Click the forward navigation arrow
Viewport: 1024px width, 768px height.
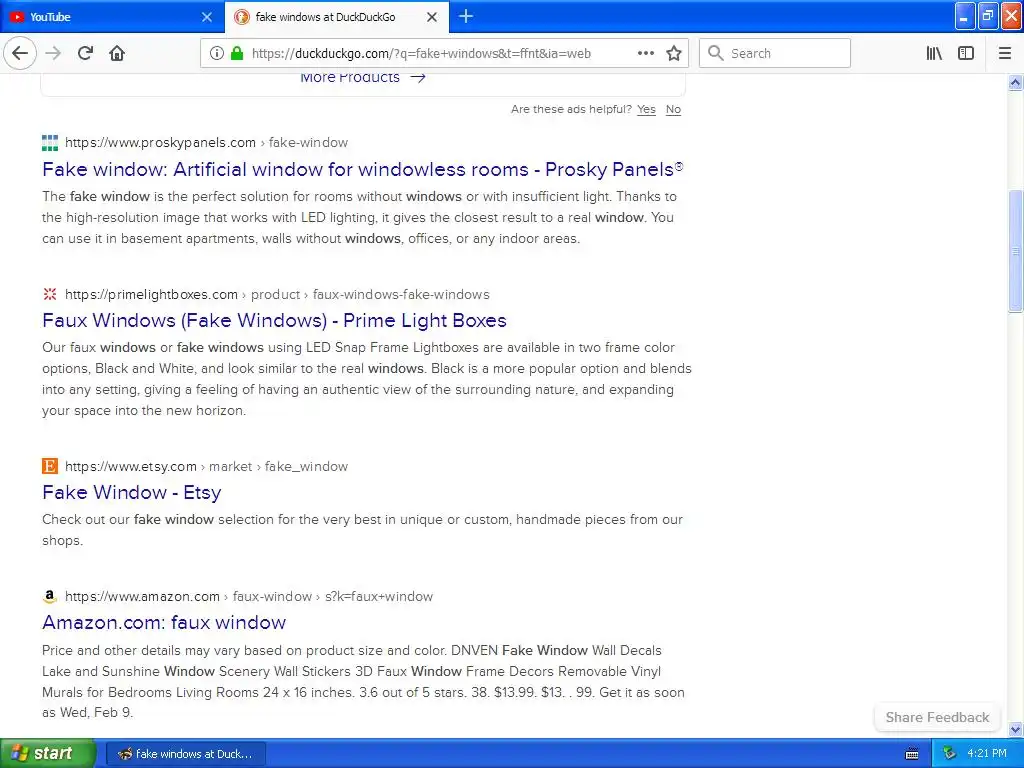(53, 53)
